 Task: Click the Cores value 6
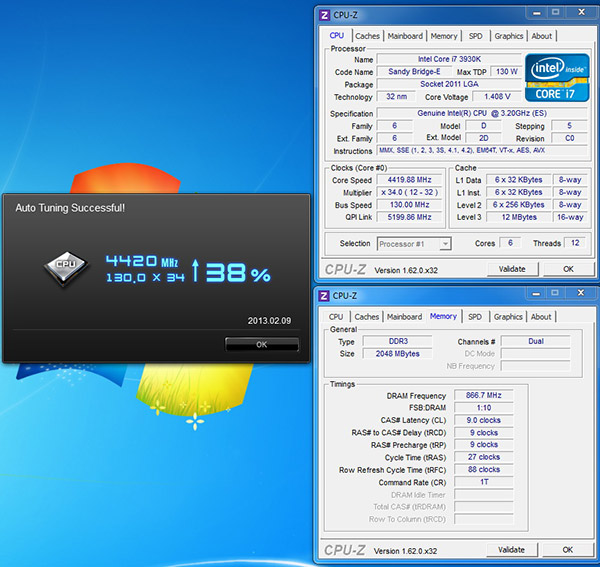510,243
